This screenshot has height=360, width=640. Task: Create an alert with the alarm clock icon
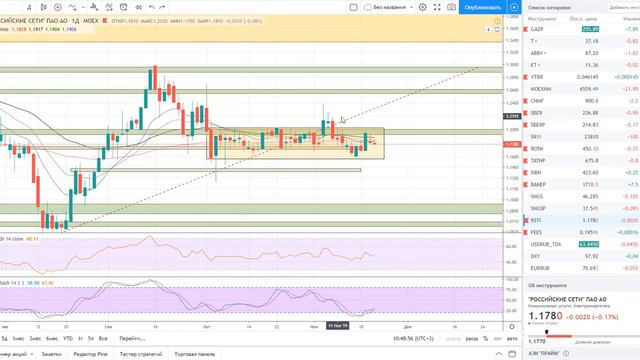pos(124,7)
